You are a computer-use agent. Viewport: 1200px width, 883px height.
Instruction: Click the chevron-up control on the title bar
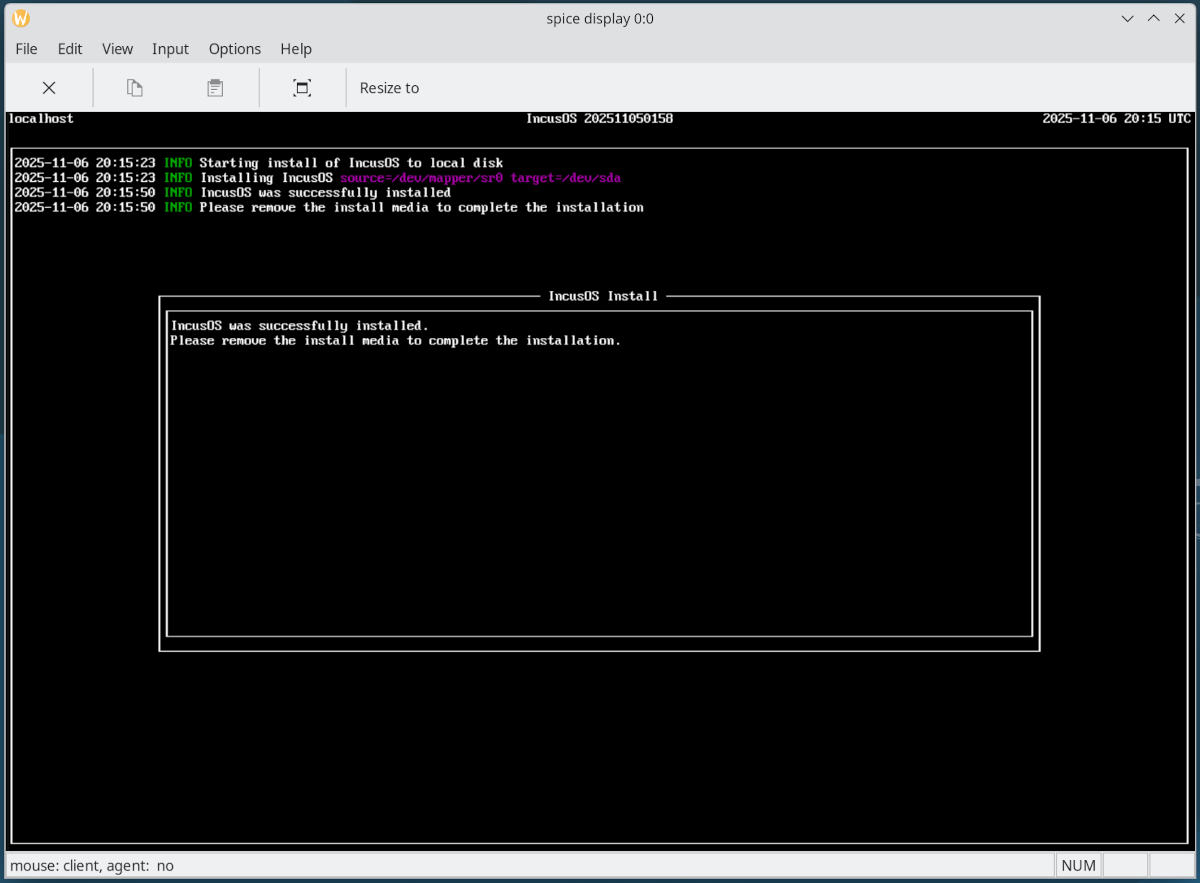[1152, 18]
